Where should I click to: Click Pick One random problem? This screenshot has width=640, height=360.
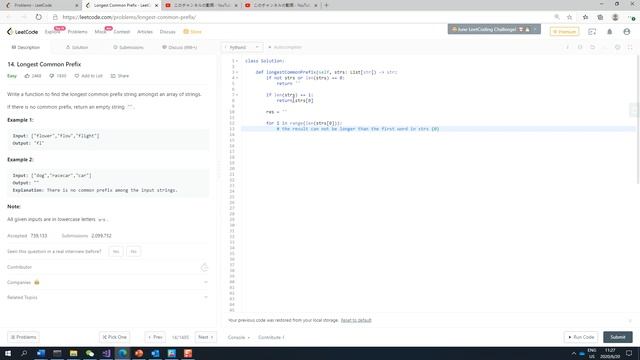tap(114, 337)
